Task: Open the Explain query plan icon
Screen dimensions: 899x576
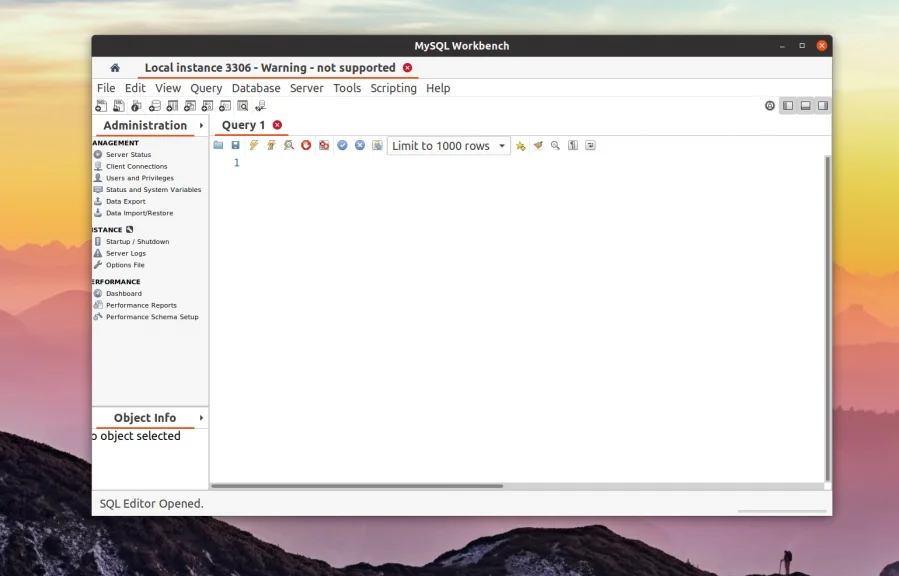Action: (x=288, y=145)
